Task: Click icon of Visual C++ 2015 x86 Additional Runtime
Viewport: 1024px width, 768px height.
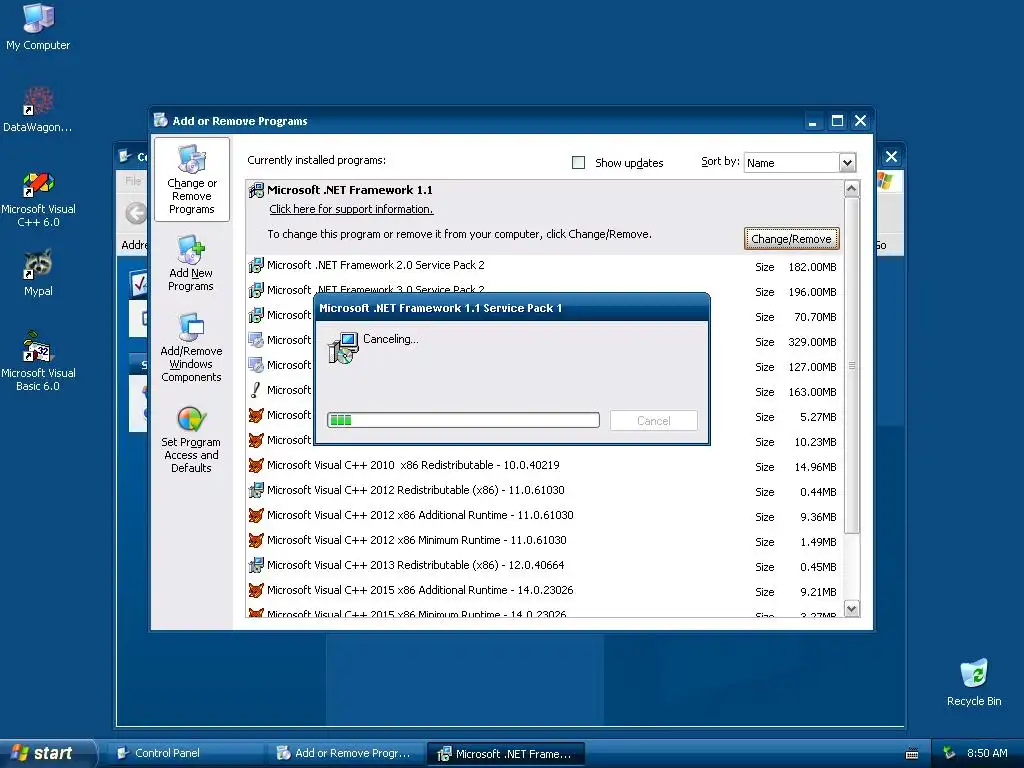Action: pyautogui.click(x=256, y=590)
